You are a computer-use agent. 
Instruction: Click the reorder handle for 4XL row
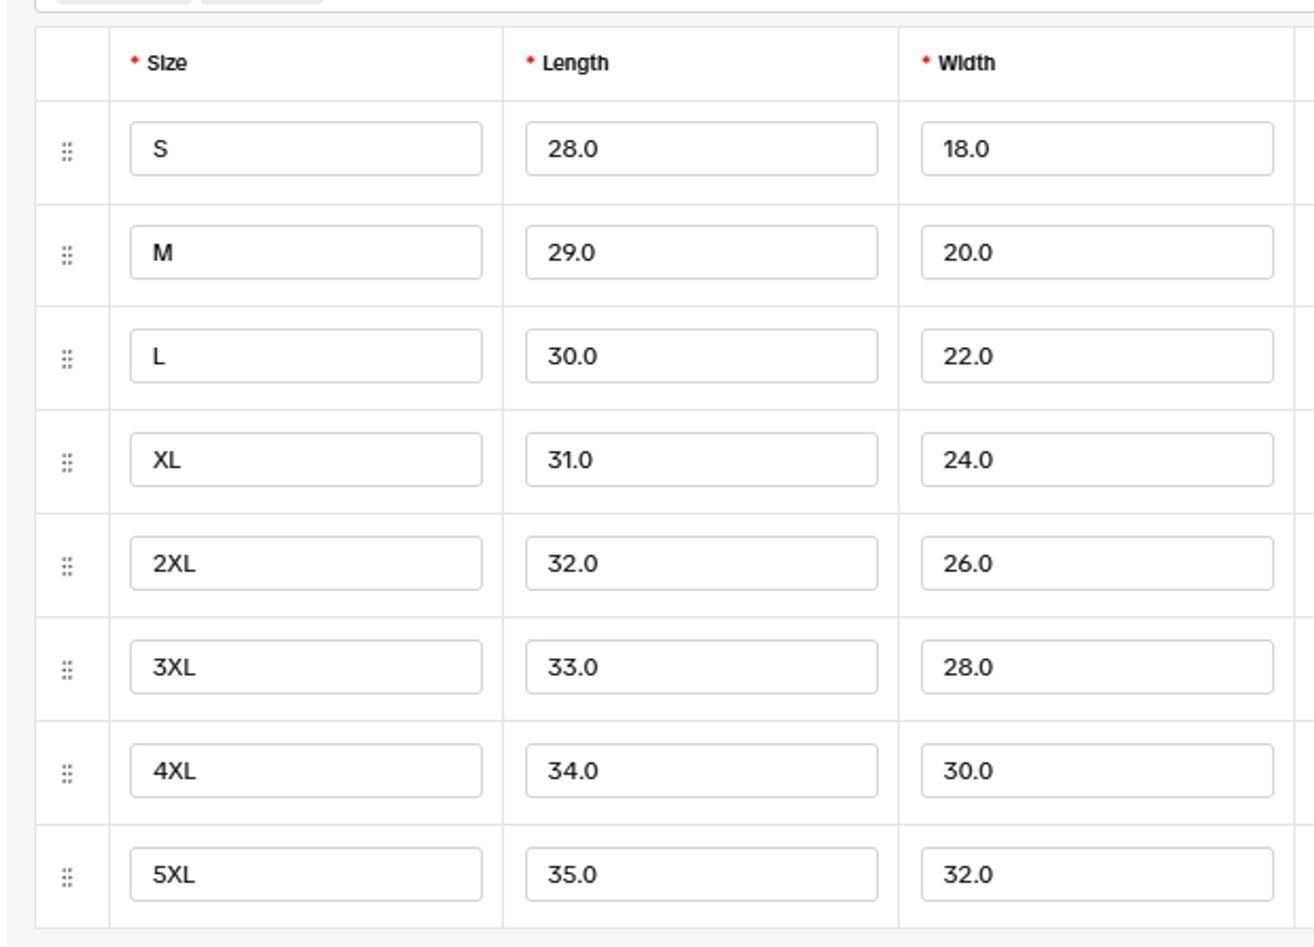tap(67, 773)
